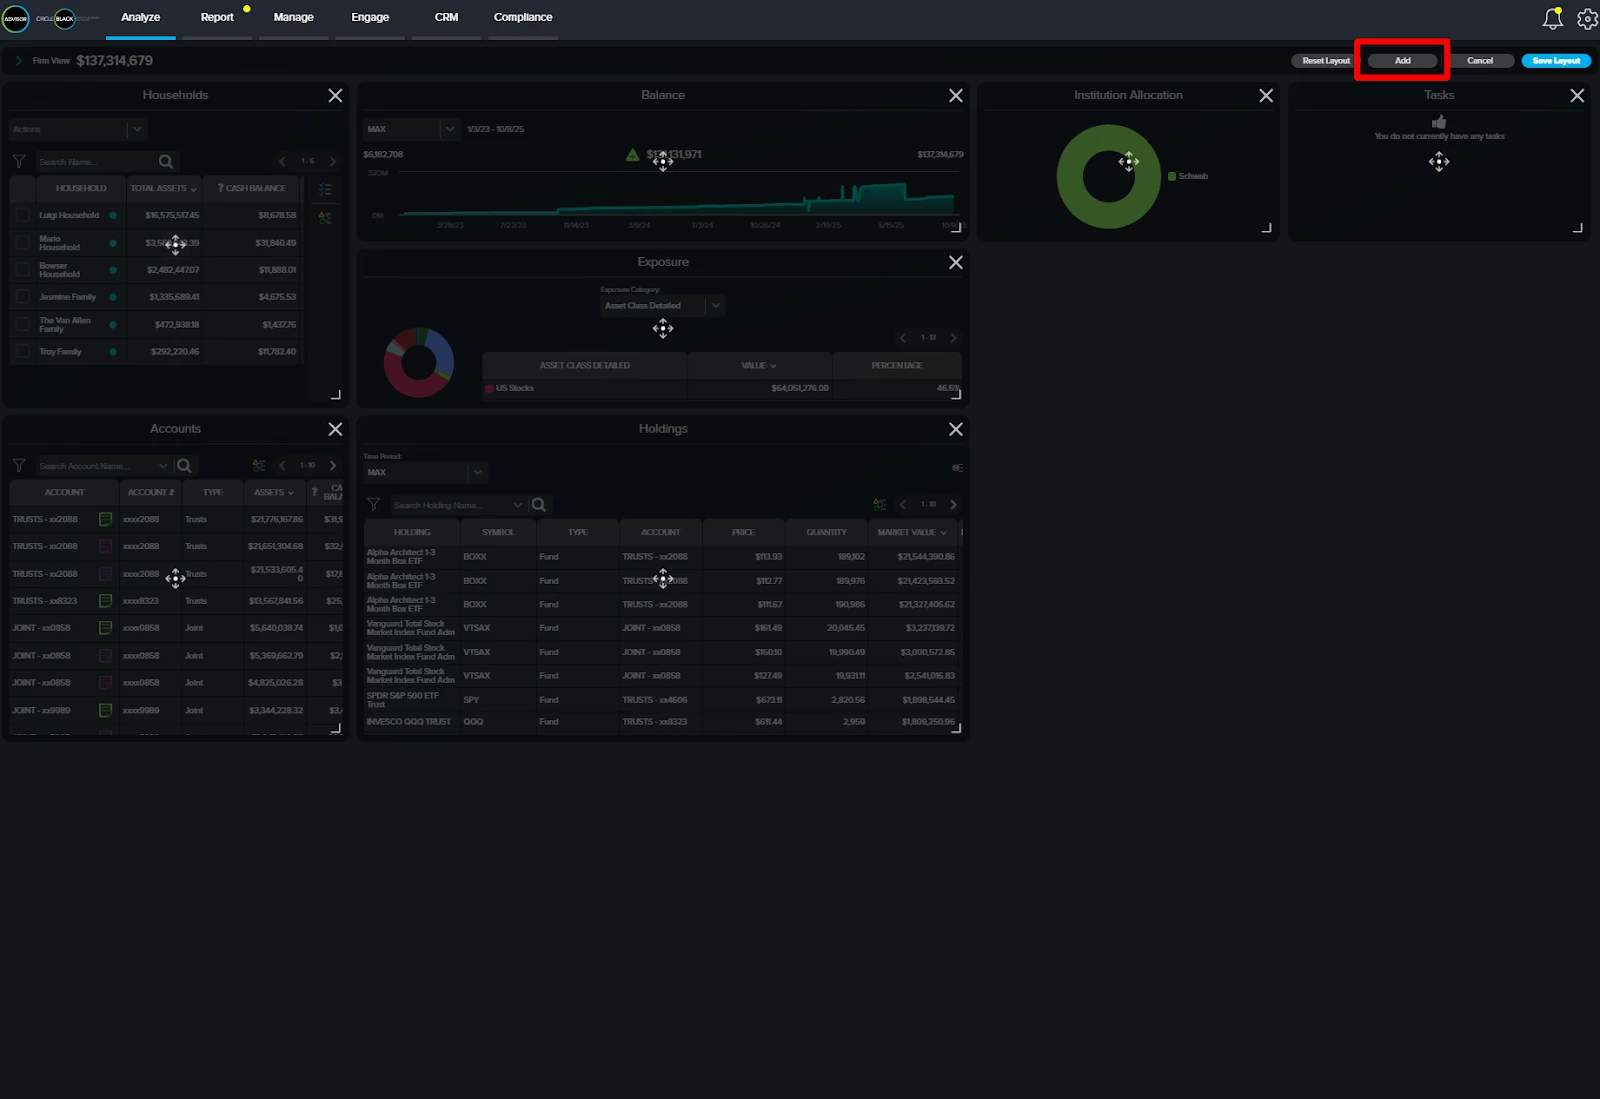Open the notifications bell icon
Viewport: 1600px width, 1099px height.
pyautogui.click(x=1552, y=18)
